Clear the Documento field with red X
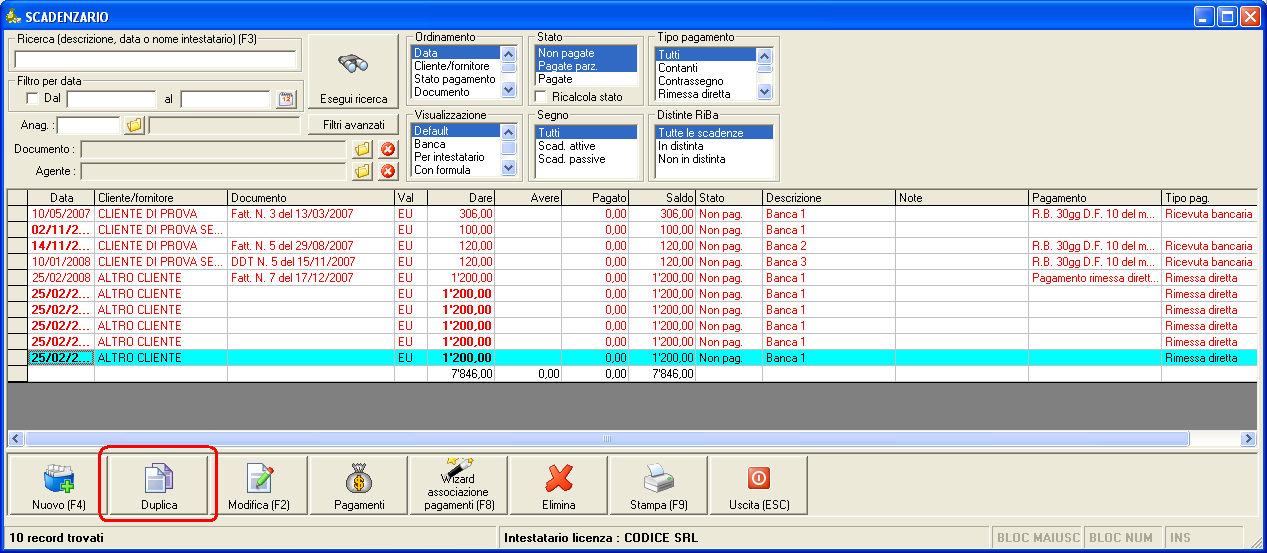Viewport: 1267px width, 553px height. pos(388,149)
